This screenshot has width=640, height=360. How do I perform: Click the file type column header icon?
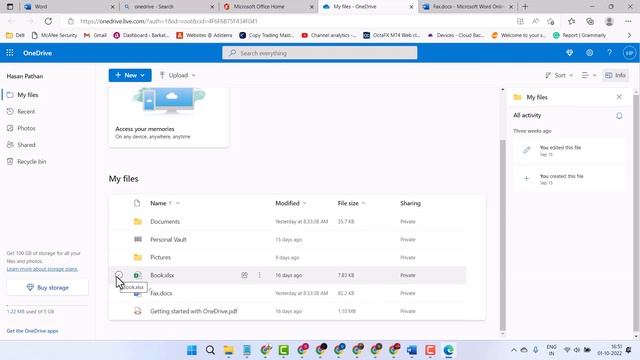tap(137, 203)
